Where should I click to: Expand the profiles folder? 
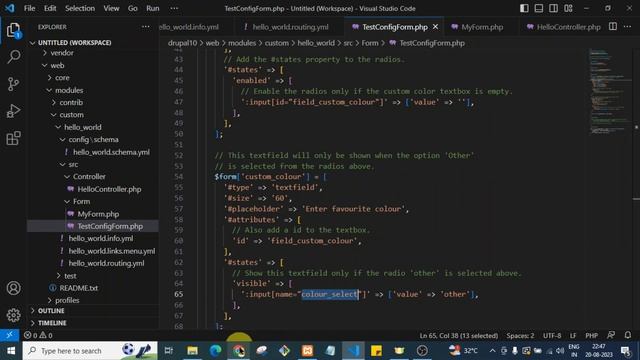click(x=67, y=300)
